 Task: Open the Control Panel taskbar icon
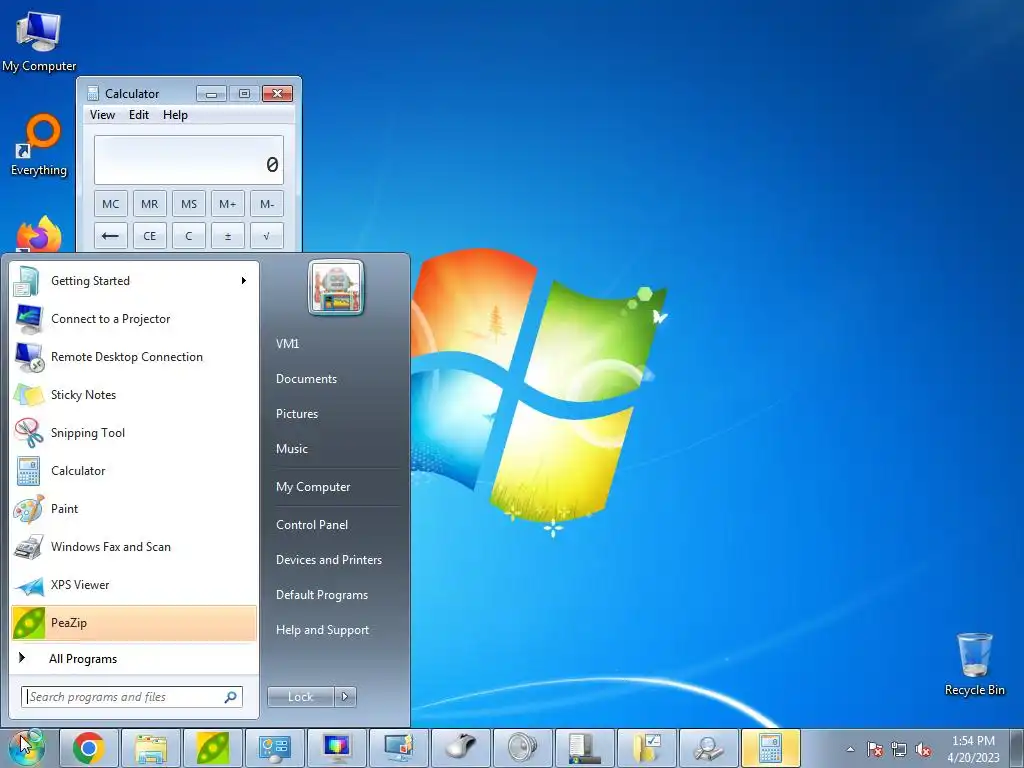pos(275,748)
